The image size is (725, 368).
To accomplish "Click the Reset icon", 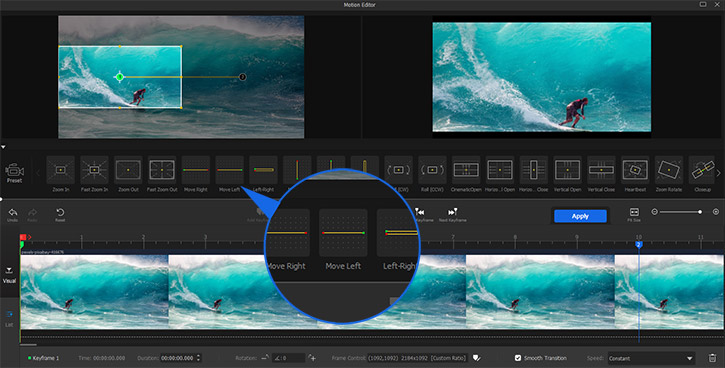I will pyautogui.click(x=60, y=213).
